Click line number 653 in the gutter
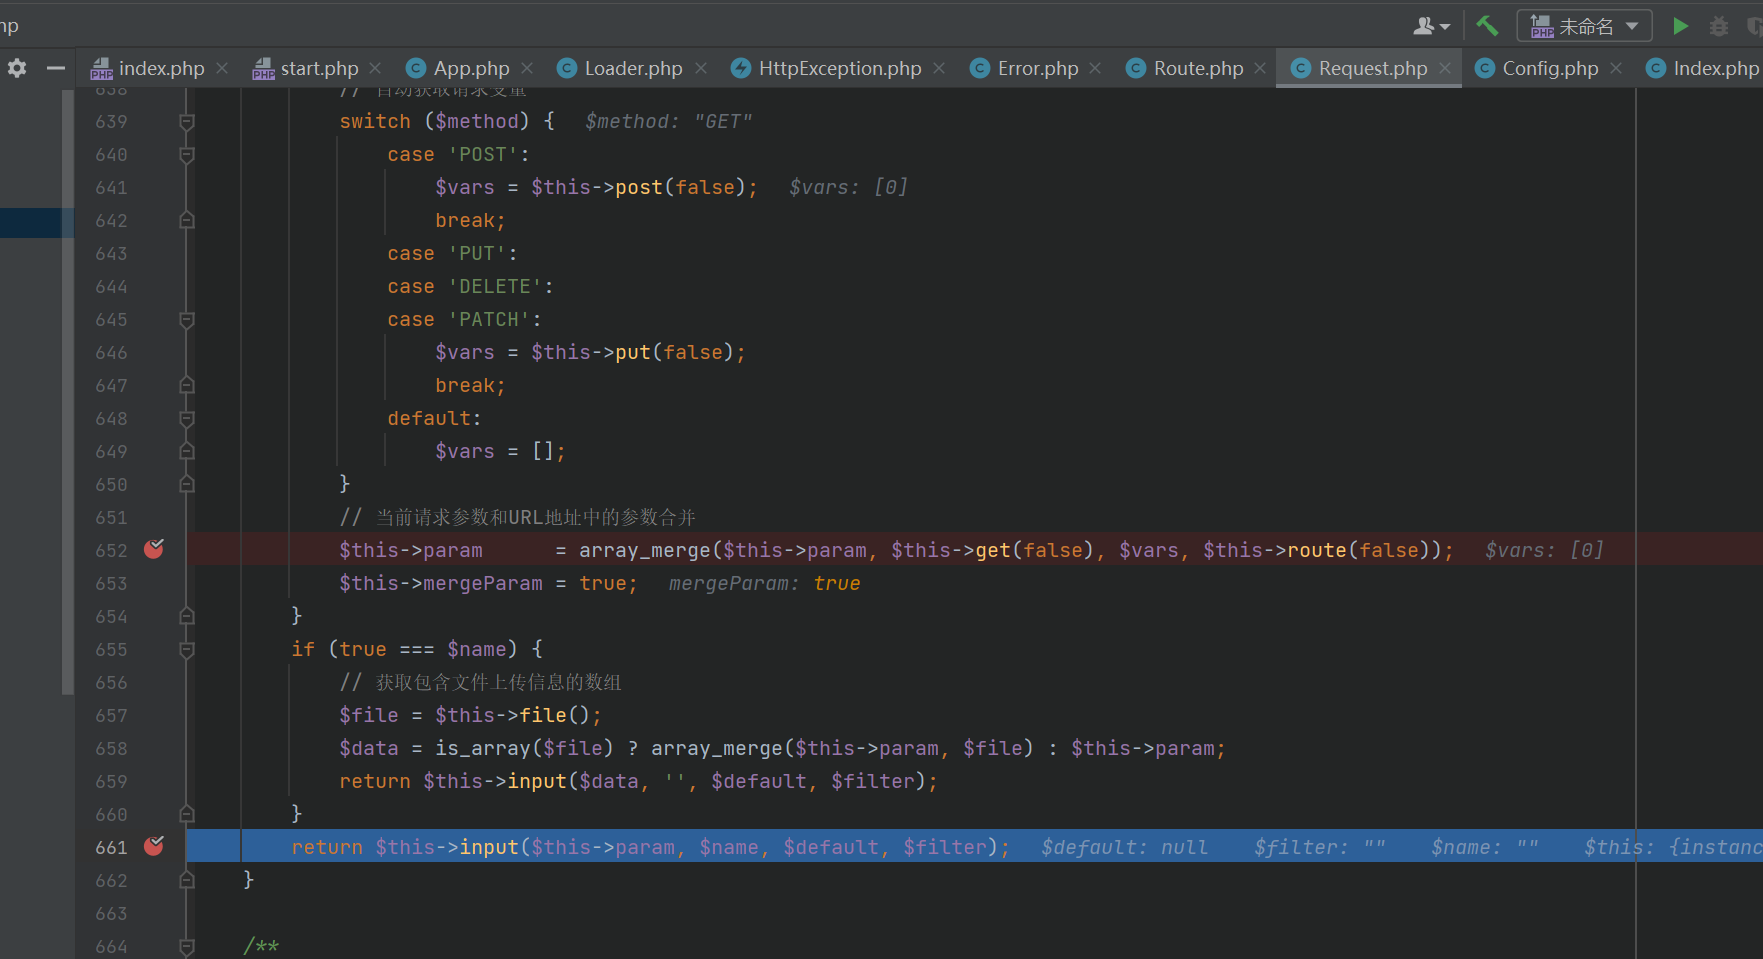 111,583
